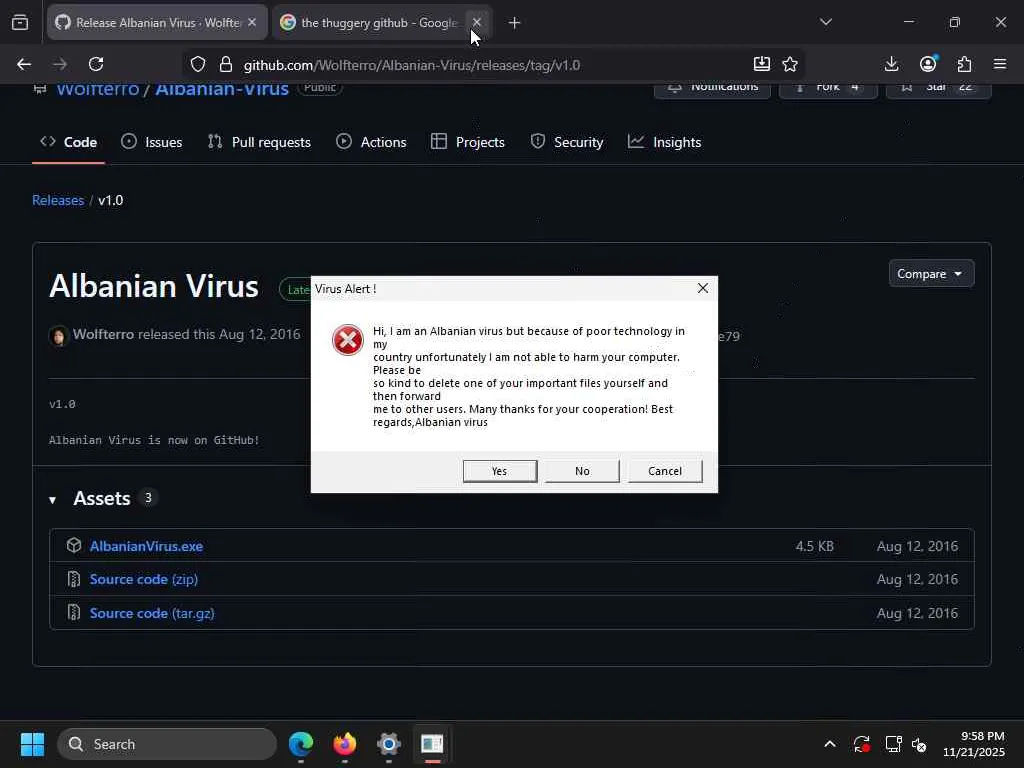Open Wolfterro's profile avatar

point(58,336)
